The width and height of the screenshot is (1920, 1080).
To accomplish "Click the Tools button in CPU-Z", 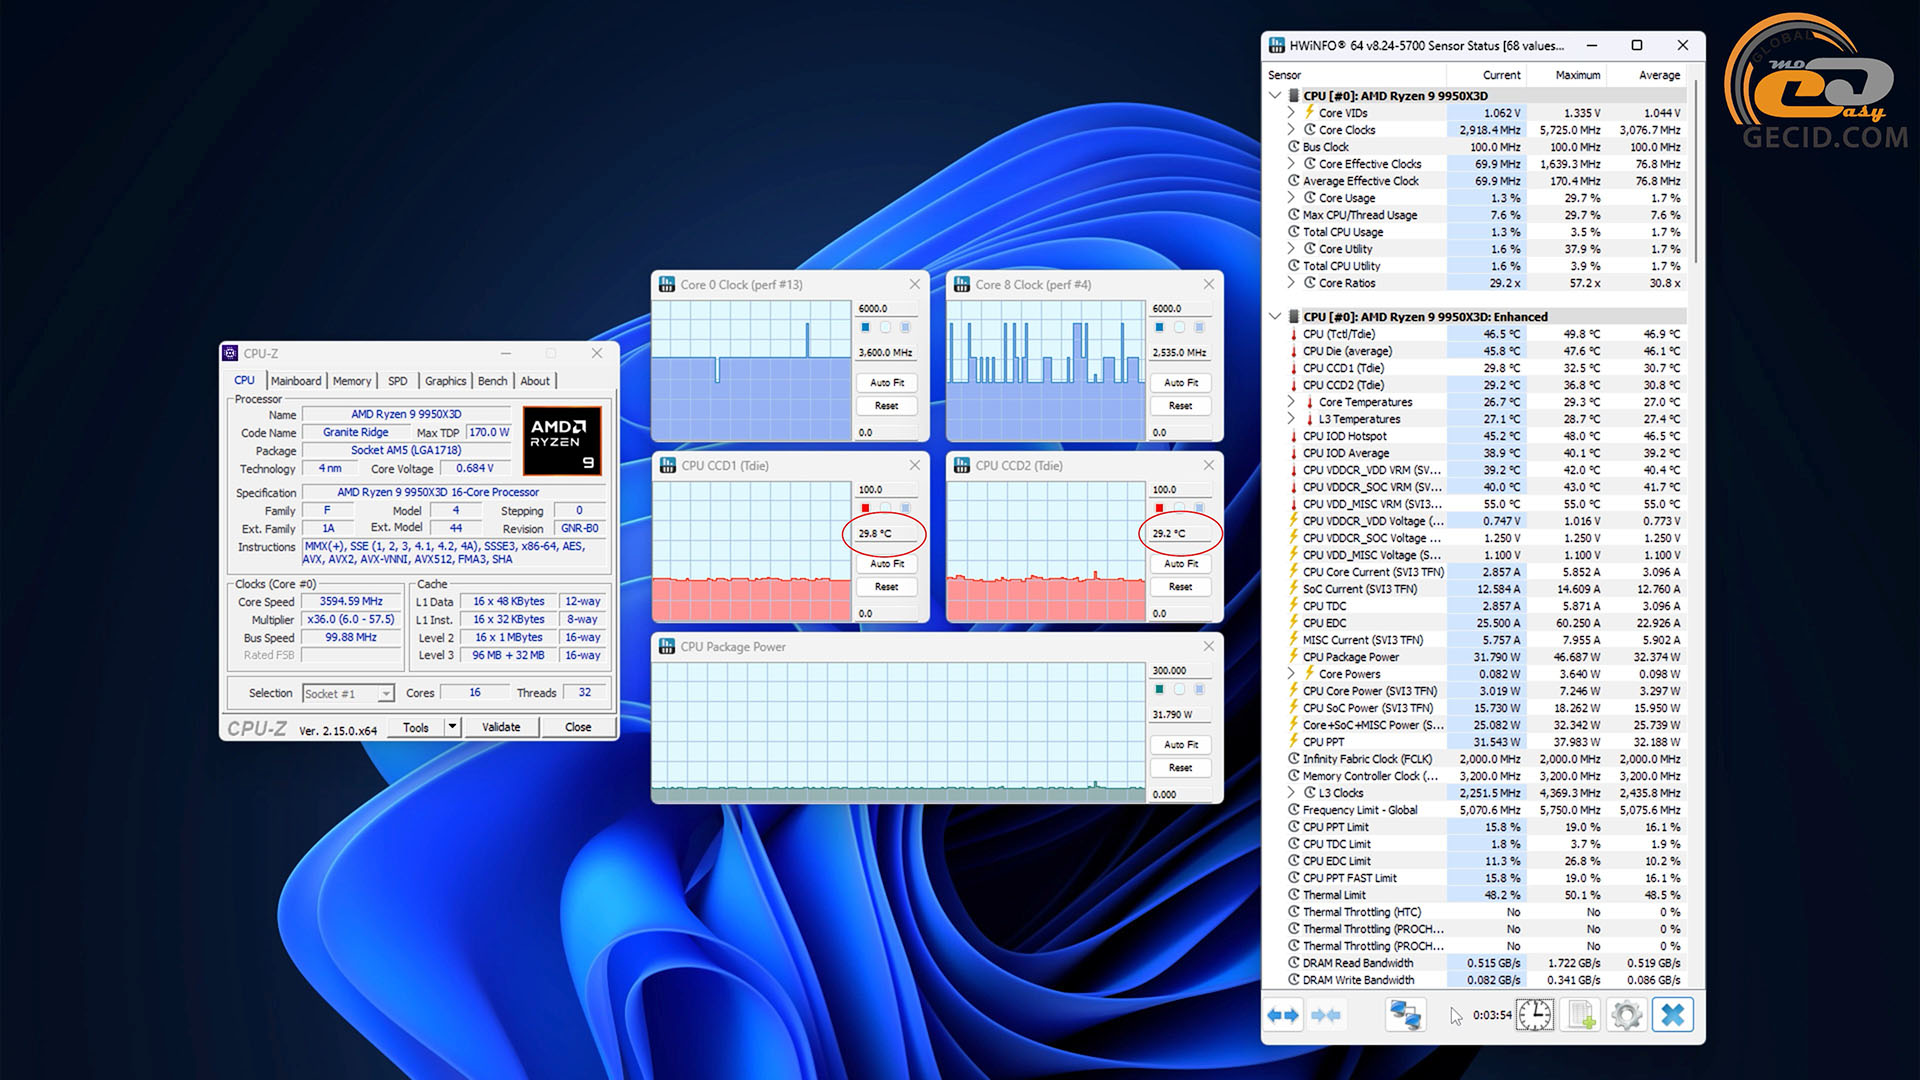I will click(416, 727).
